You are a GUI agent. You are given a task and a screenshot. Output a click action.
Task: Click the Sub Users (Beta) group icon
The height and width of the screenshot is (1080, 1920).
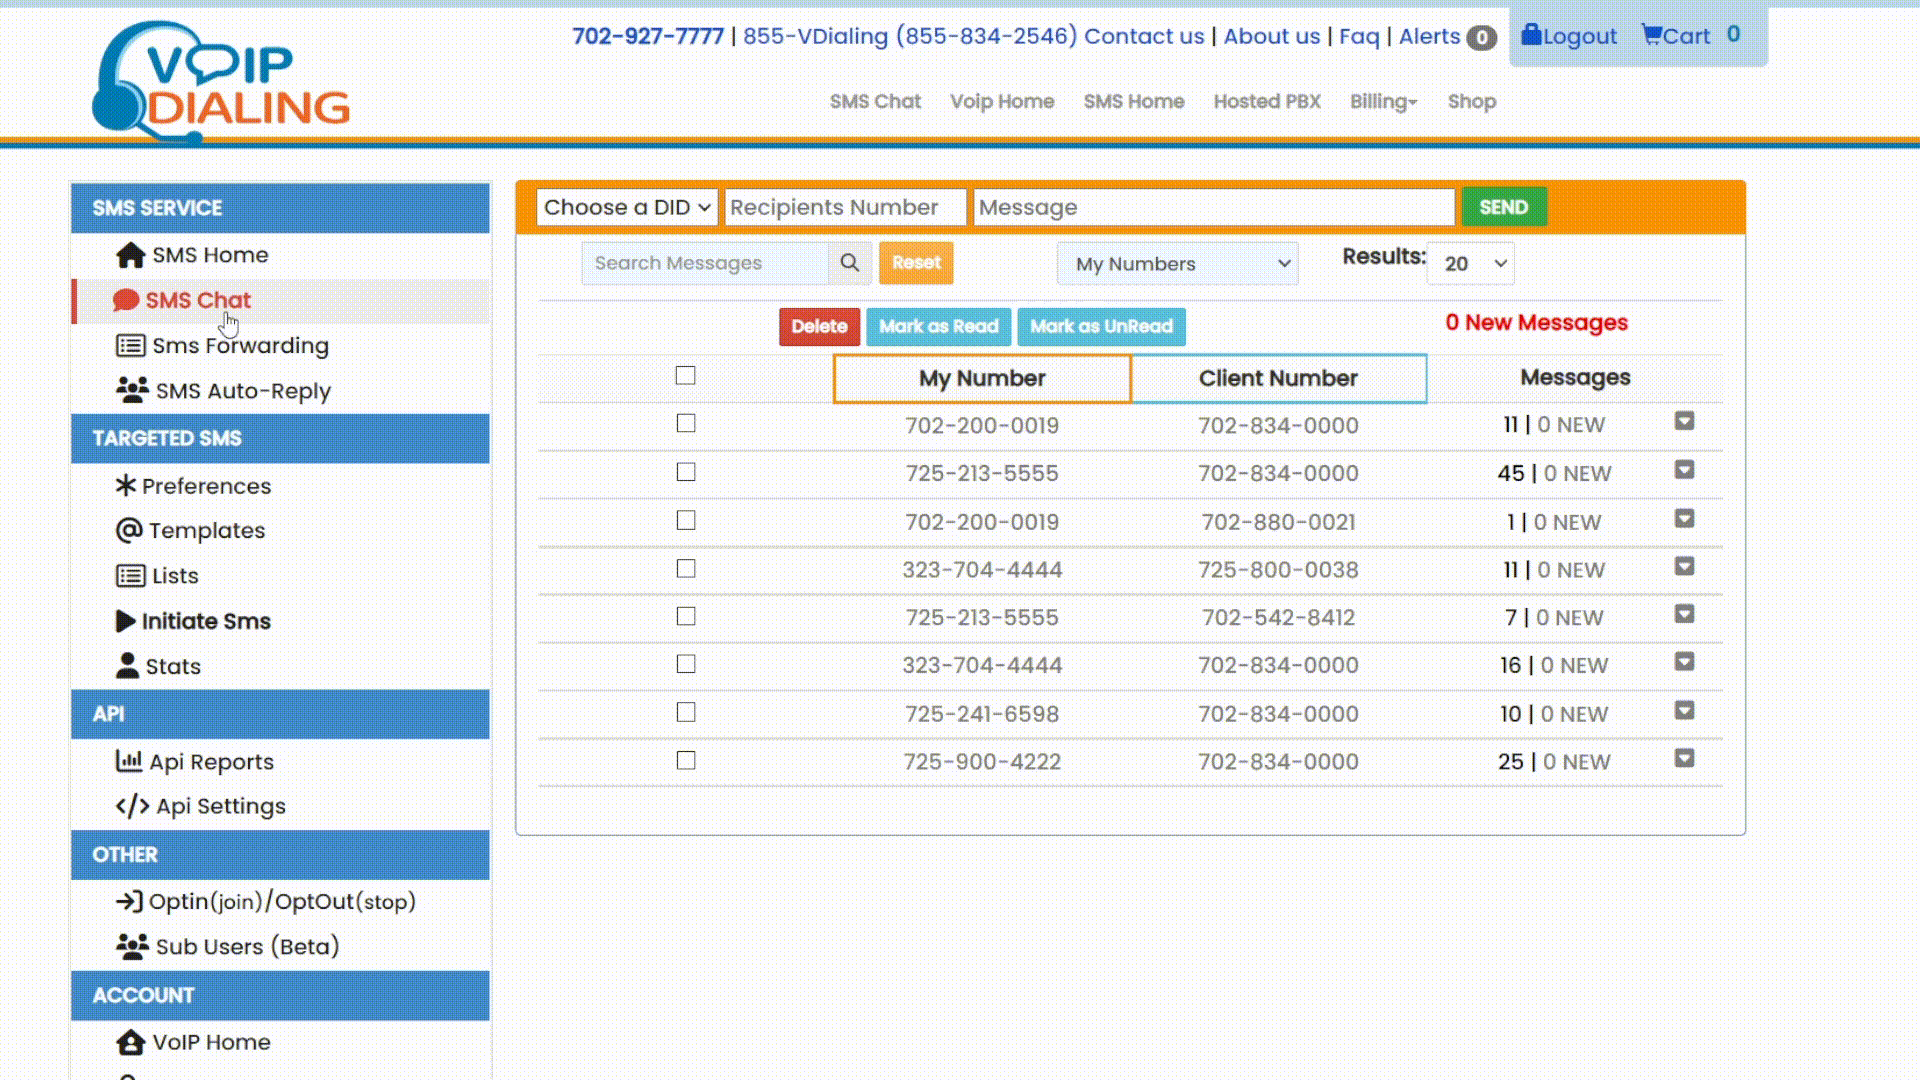pos(132,946)
